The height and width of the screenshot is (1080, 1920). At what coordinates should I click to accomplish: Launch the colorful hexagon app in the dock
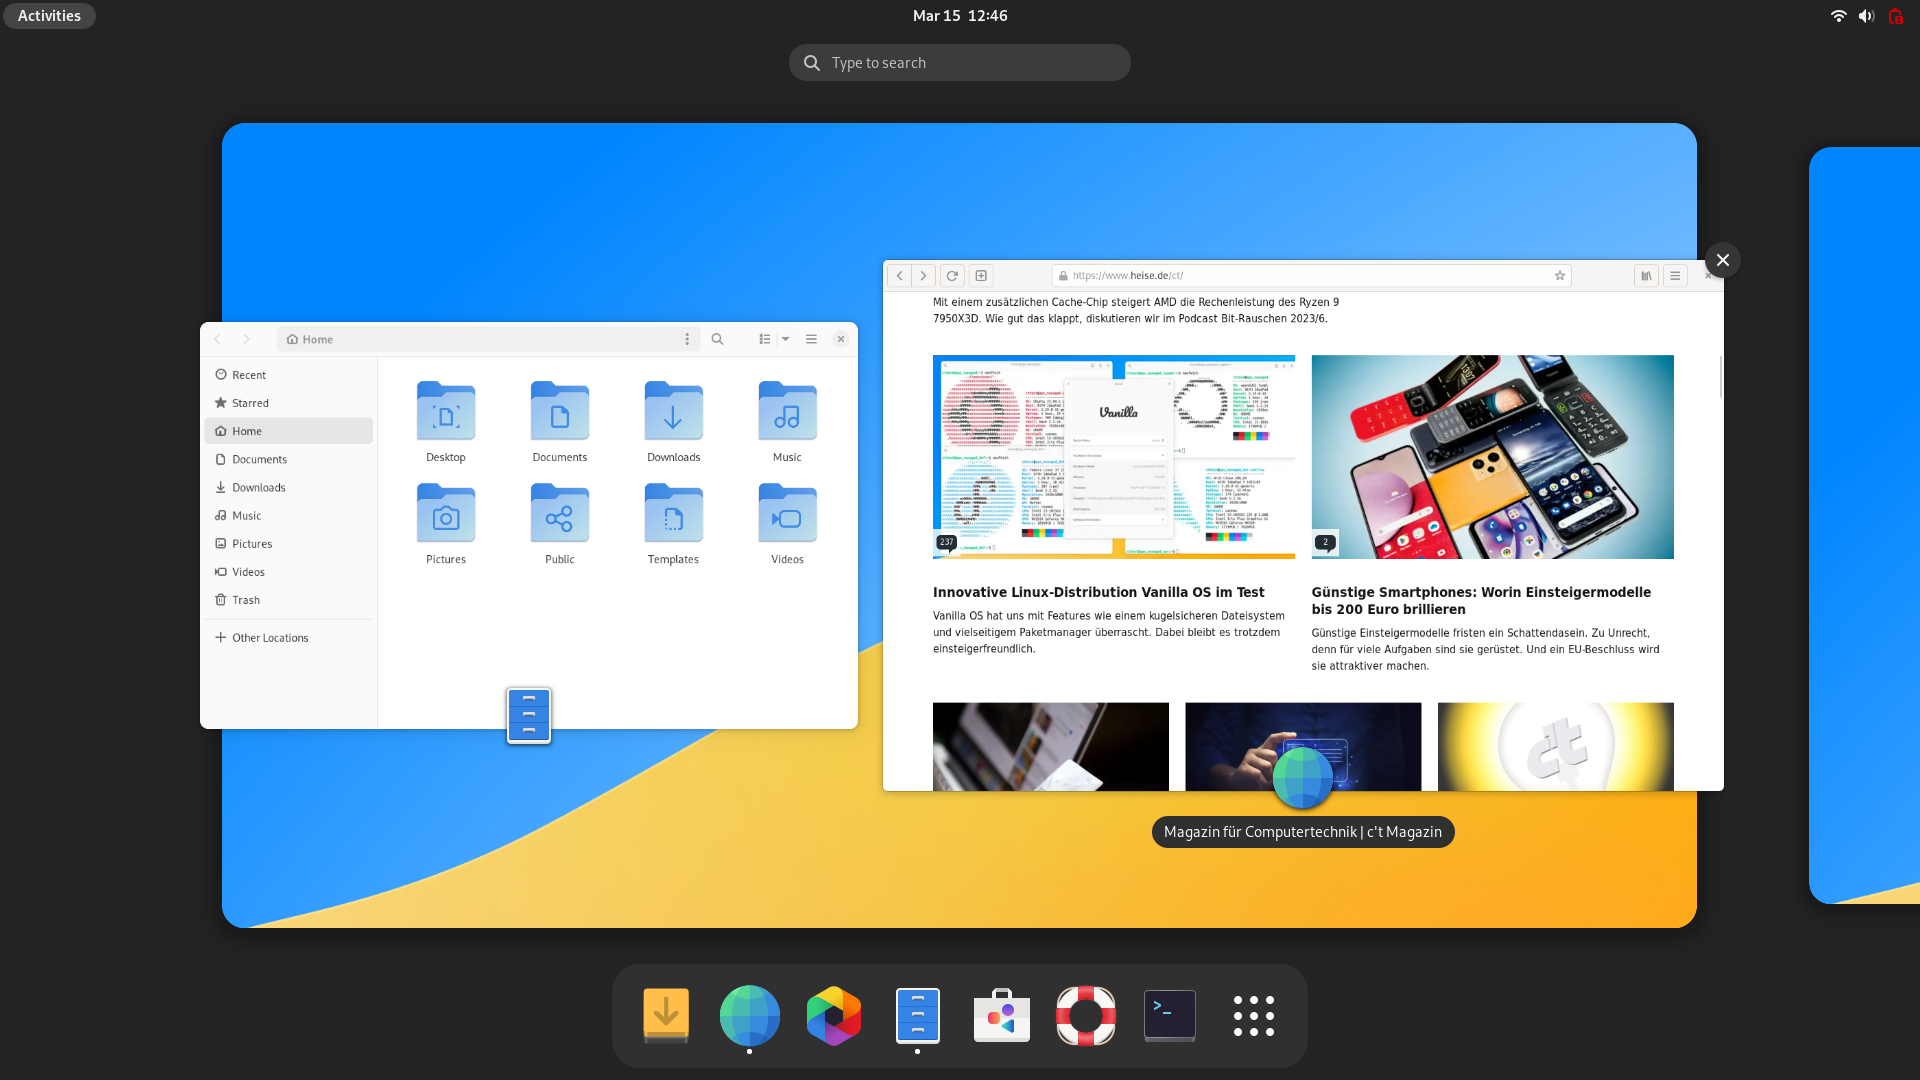pos(833,1015)
